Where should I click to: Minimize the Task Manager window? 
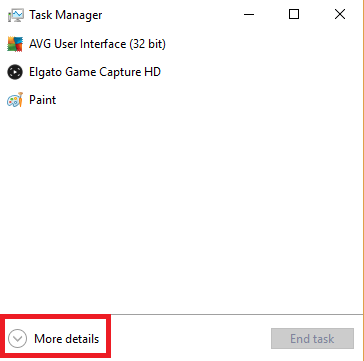pos(249,14)
